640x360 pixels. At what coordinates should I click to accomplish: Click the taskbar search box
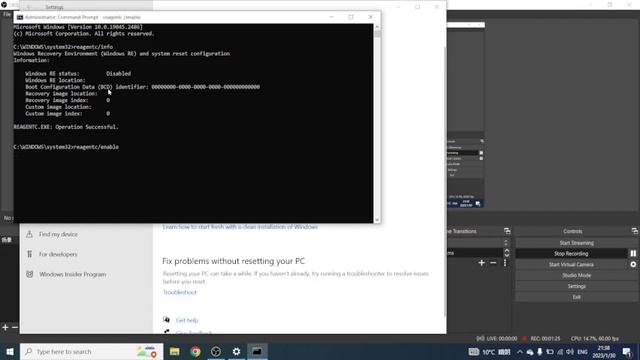[x=91, y=351]
